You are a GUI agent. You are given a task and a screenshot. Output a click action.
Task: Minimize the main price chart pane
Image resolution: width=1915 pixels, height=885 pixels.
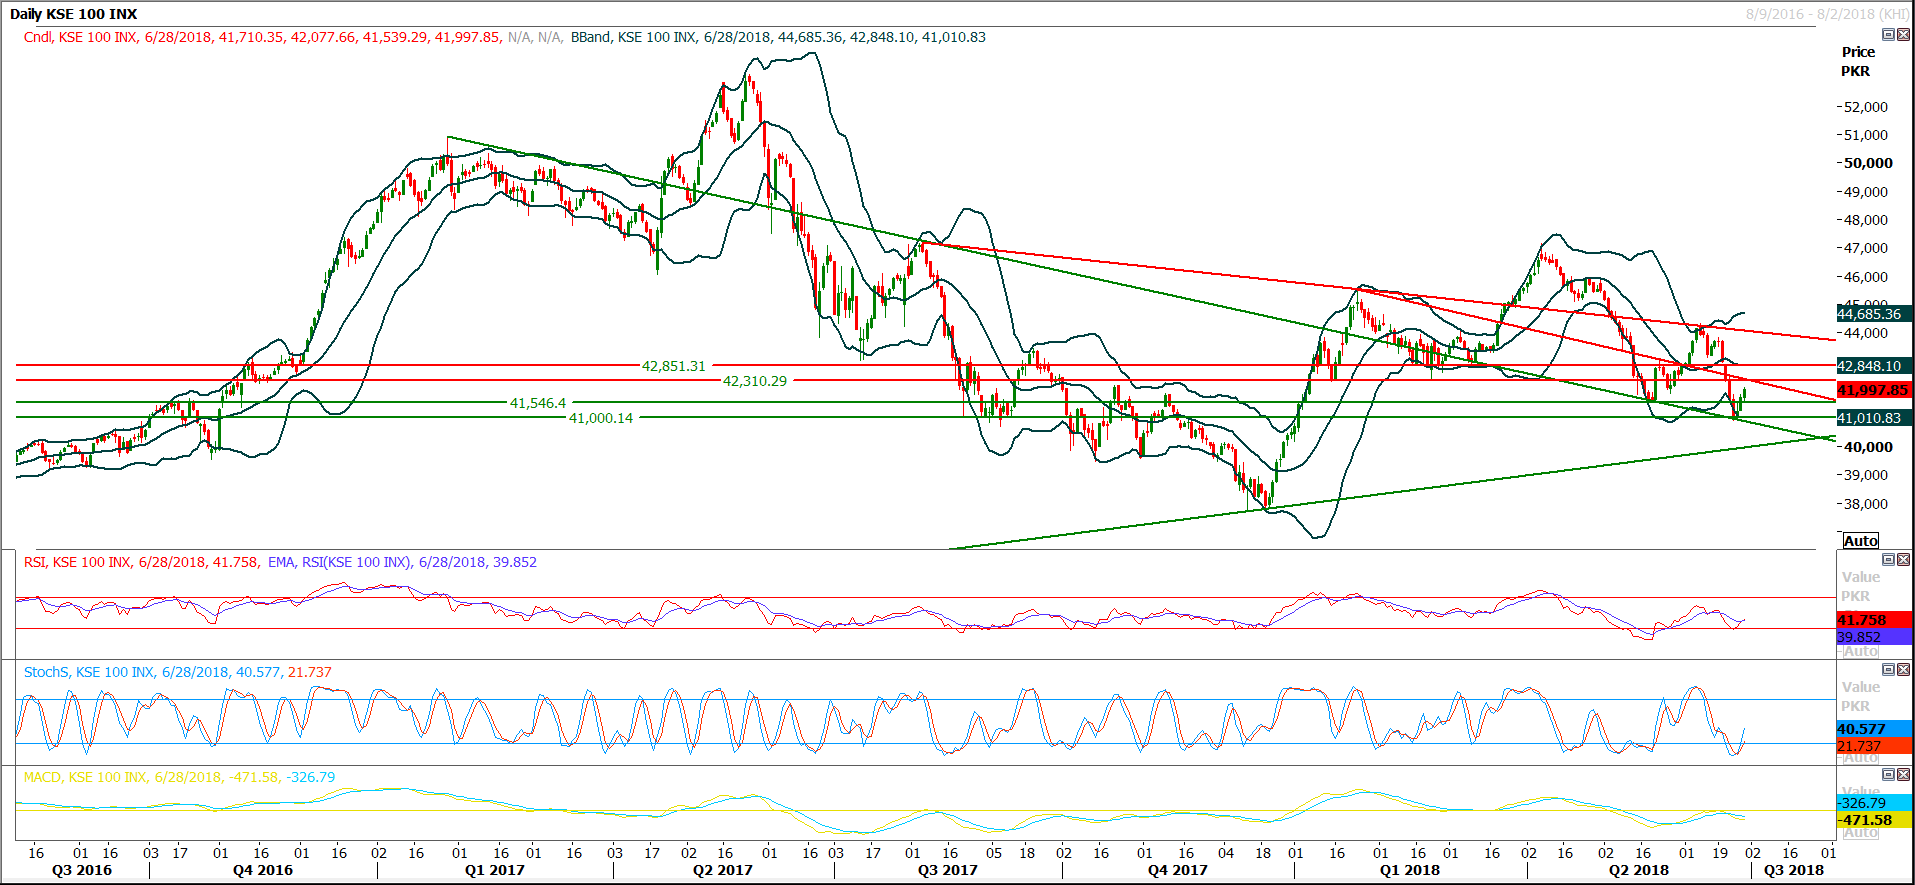pos(1888,34)
